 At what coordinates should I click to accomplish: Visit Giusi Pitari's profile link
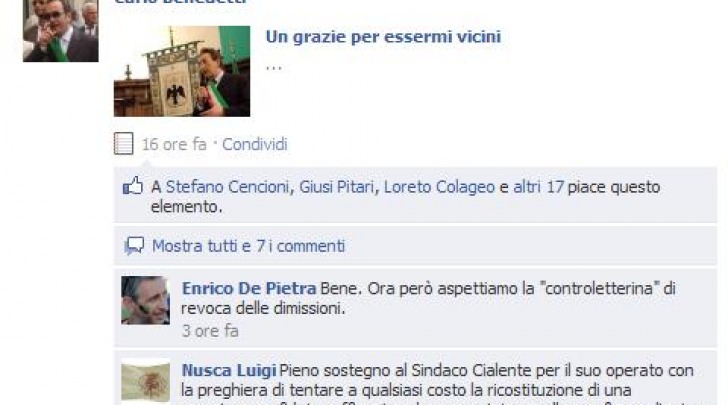(336, 187)
